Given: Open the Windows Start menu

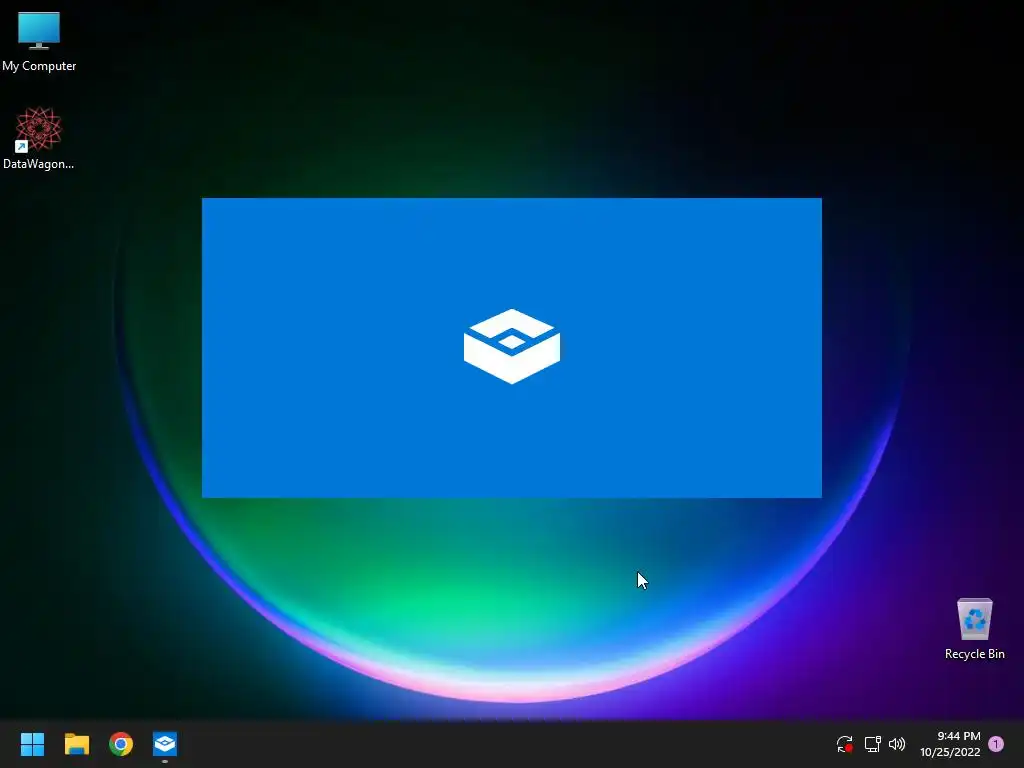Looking at the screenshot, I should (32, 744).
